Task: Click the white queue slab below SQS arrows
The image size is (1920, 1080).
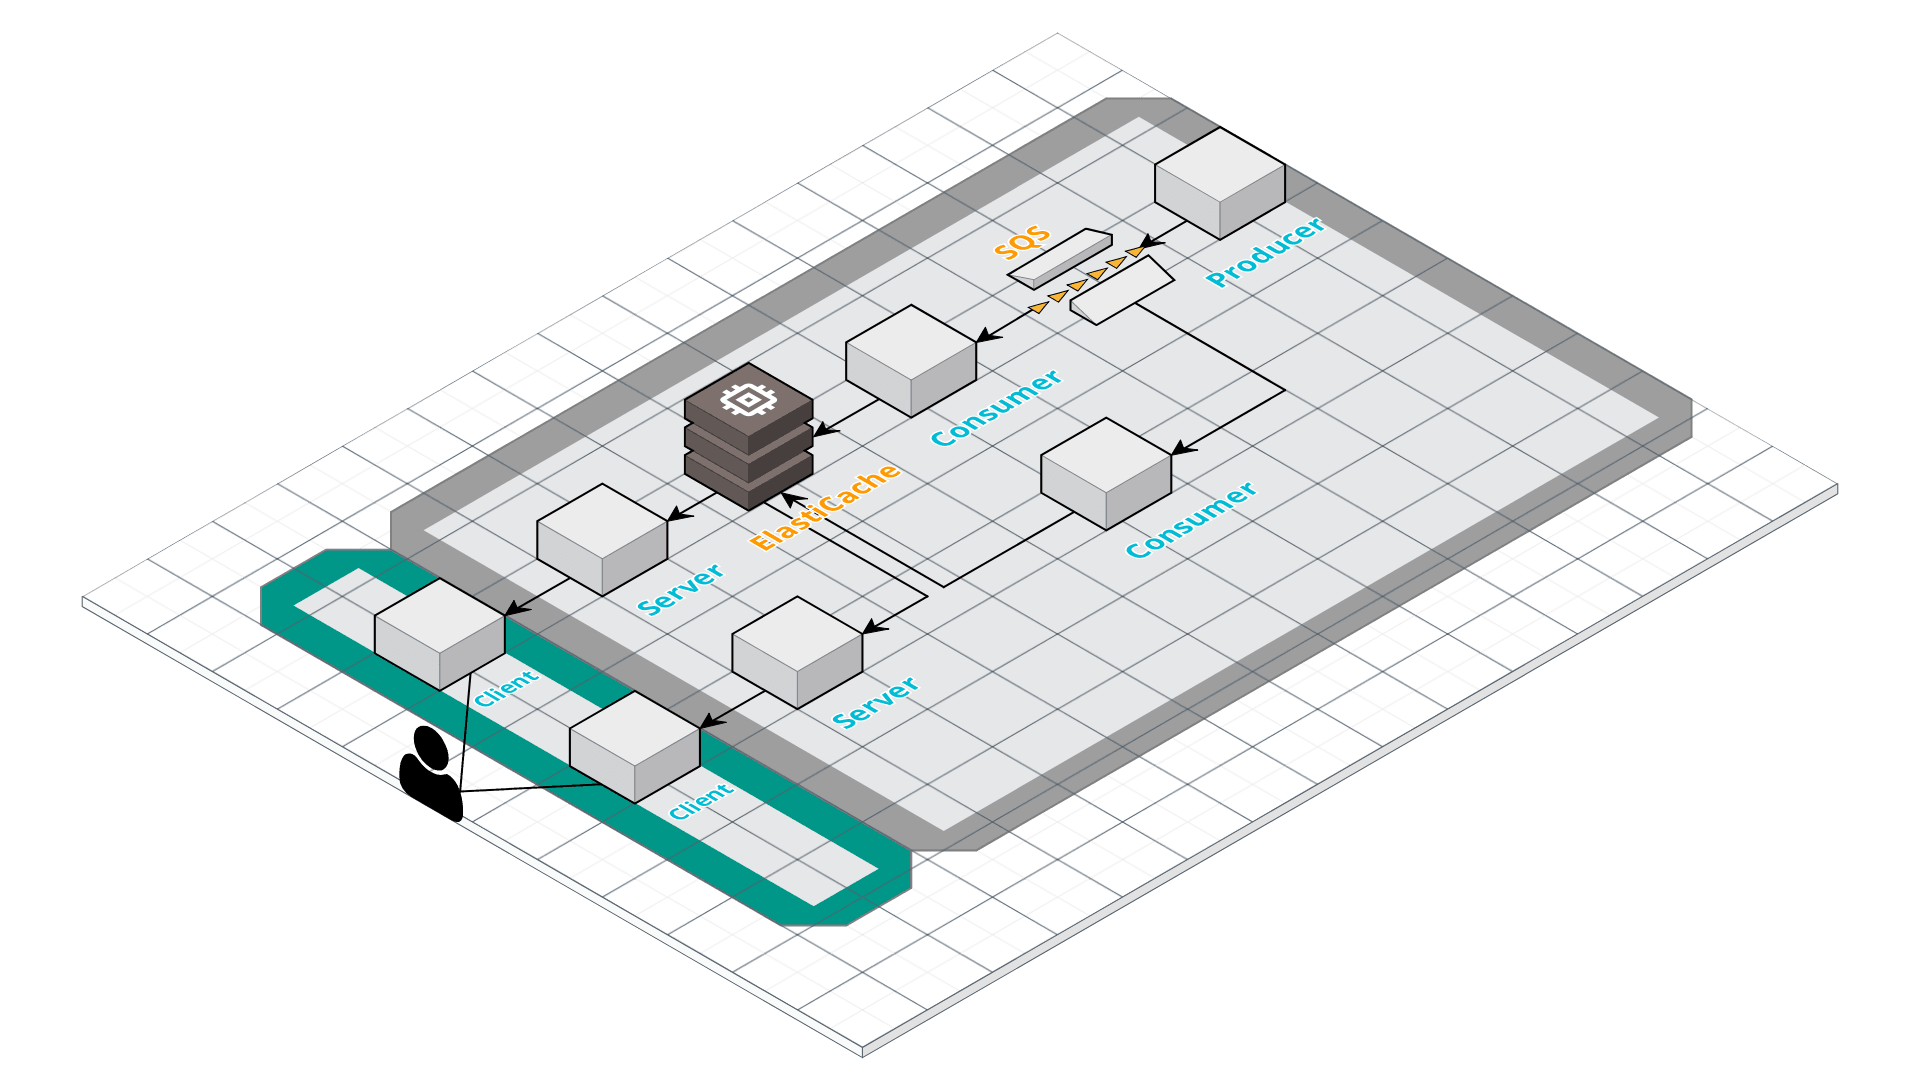Action: 1122,290
